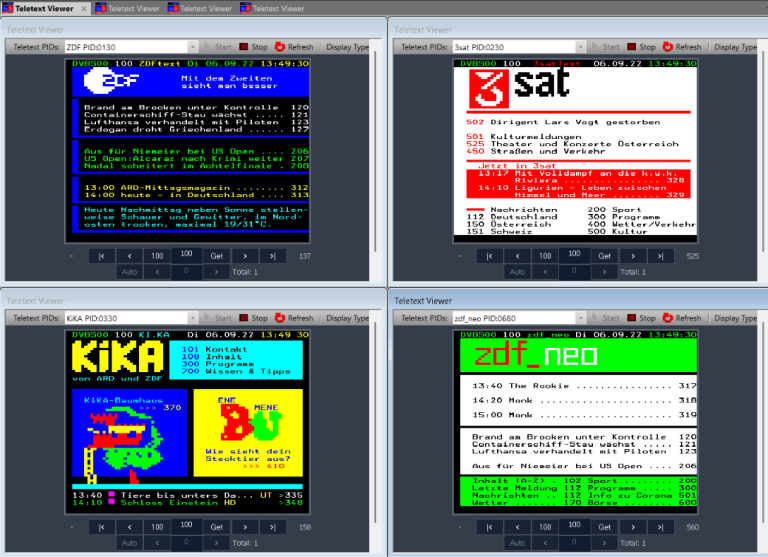768x557 pixels.
Task: Focus the page number field in 3sat panel
Action: (x=574, y=255)
